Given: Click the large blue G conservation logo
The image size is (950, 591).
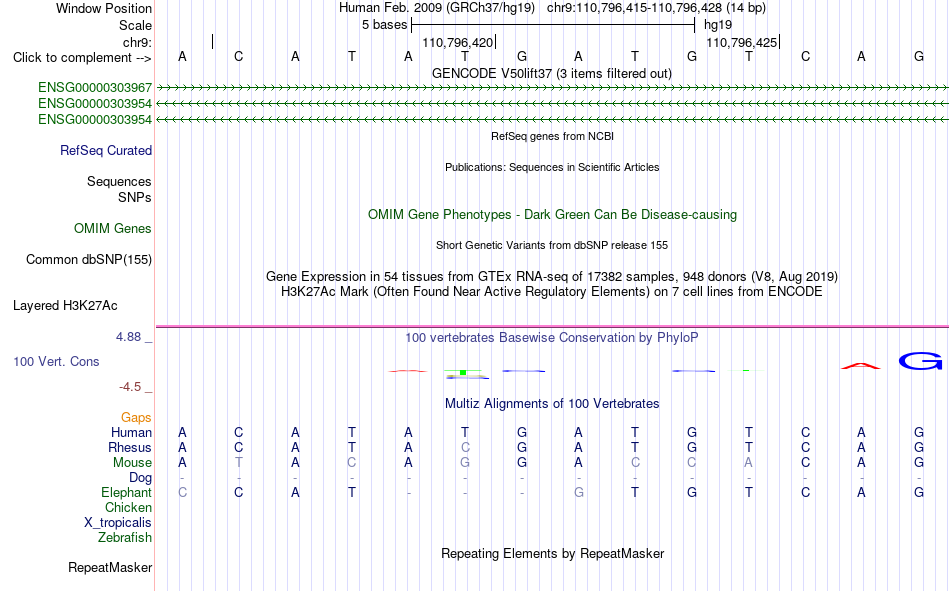Looking at the screenshot, I should [920, 361].
